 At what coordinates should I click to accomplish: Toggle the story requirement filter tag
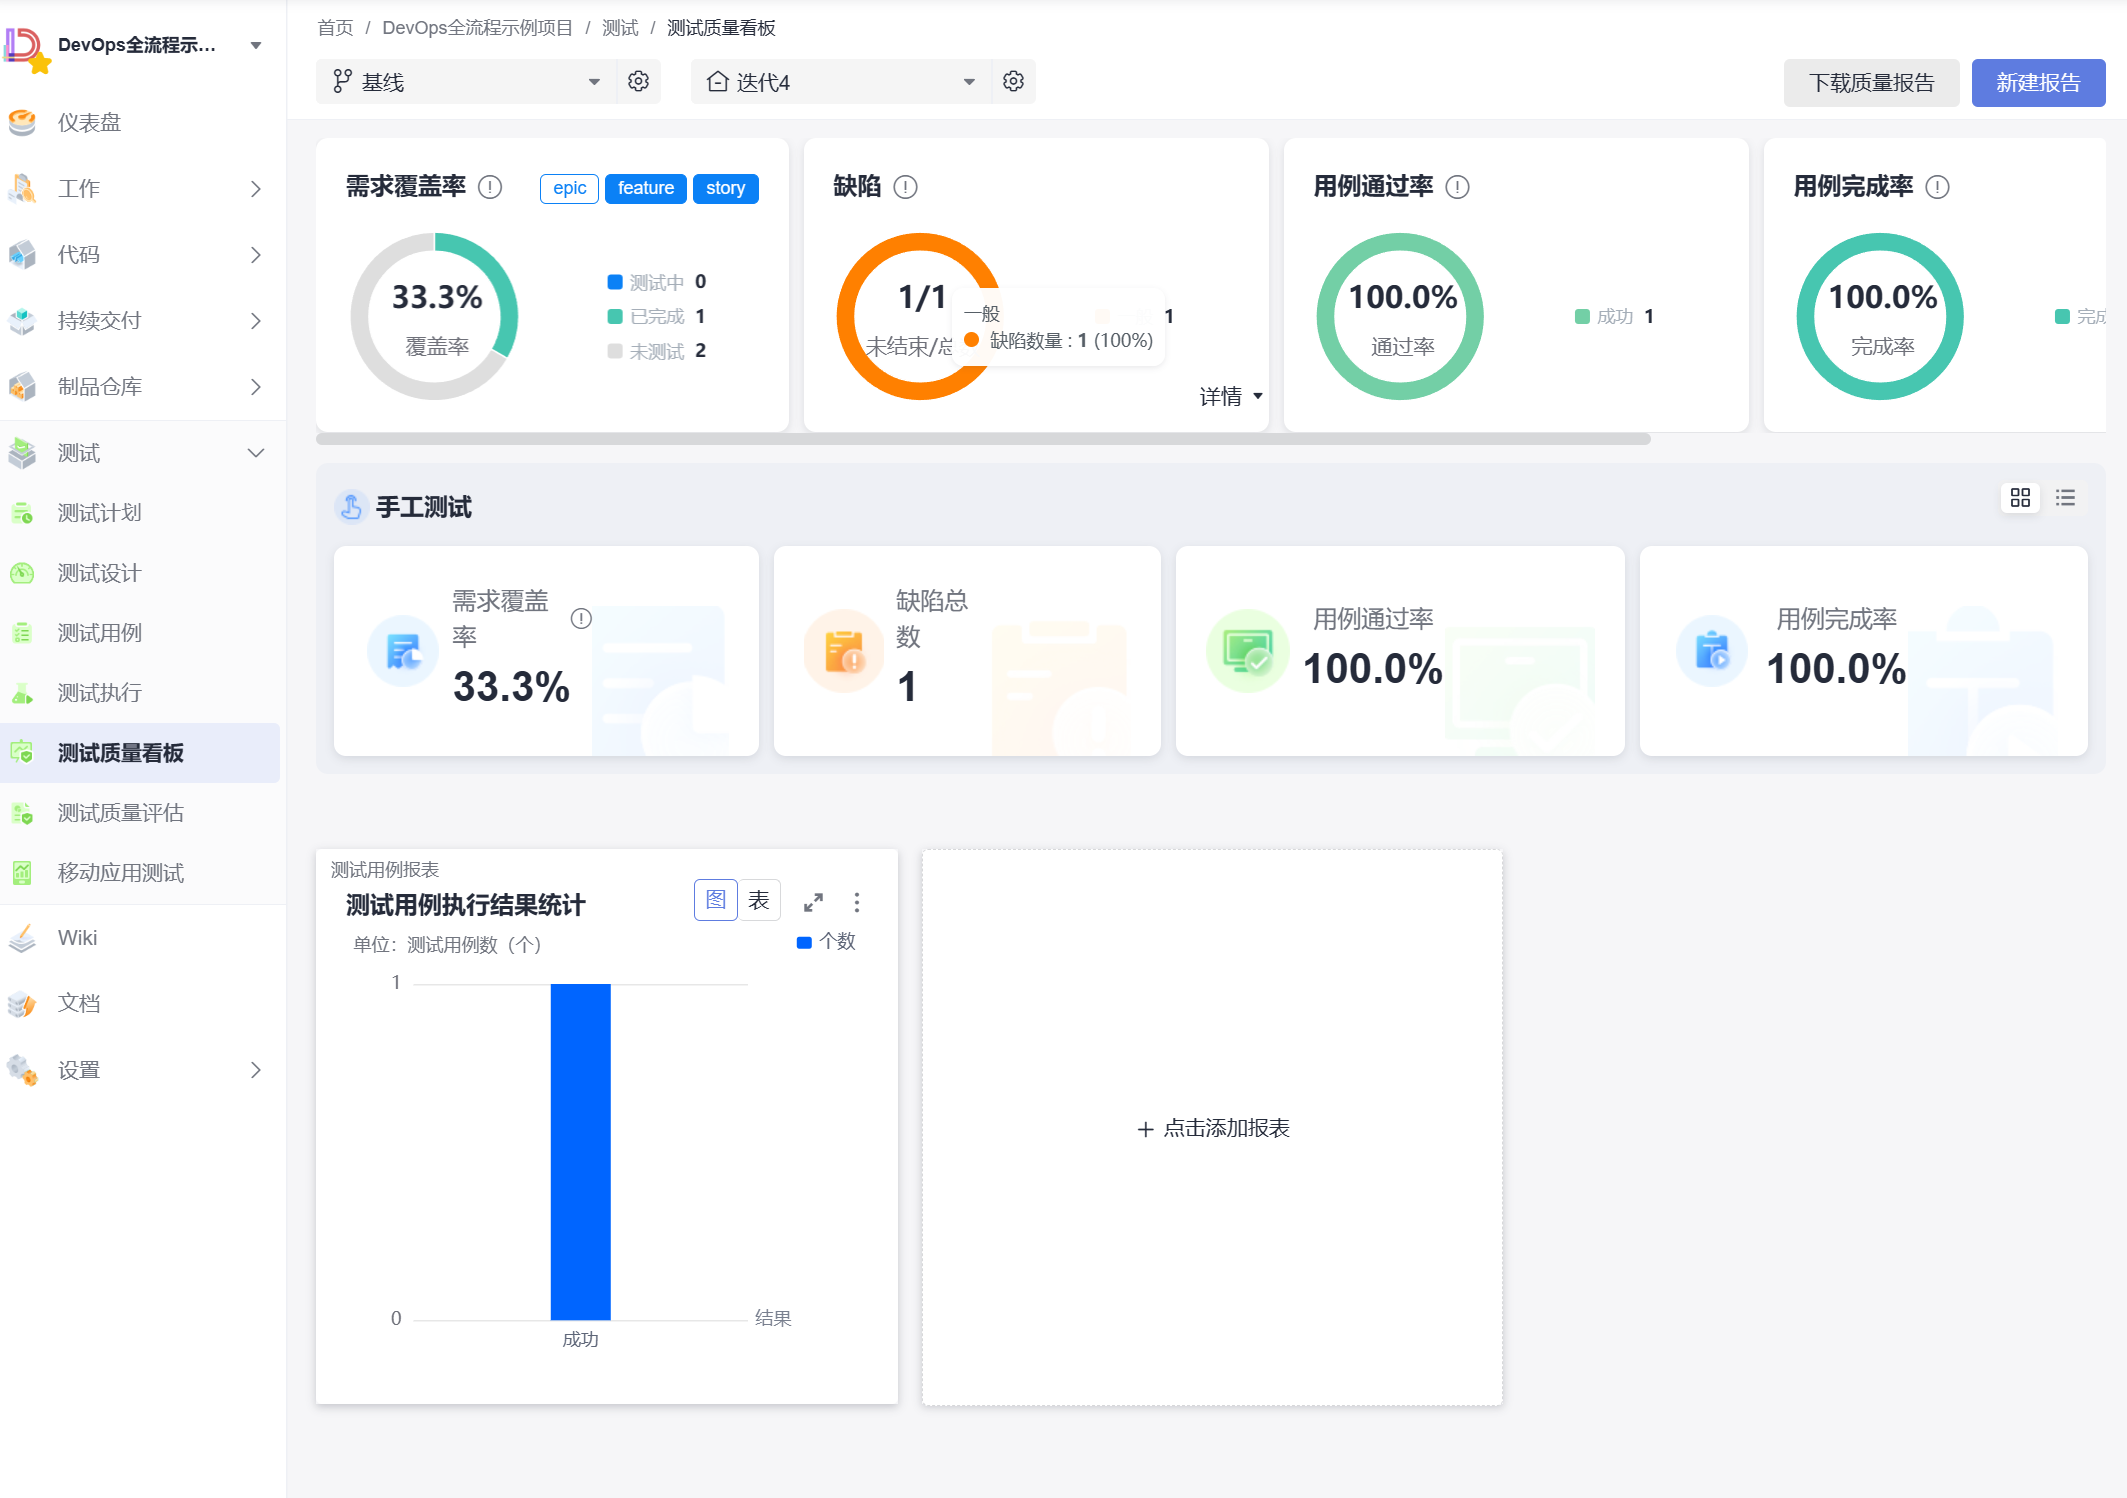tap(725, 188)
